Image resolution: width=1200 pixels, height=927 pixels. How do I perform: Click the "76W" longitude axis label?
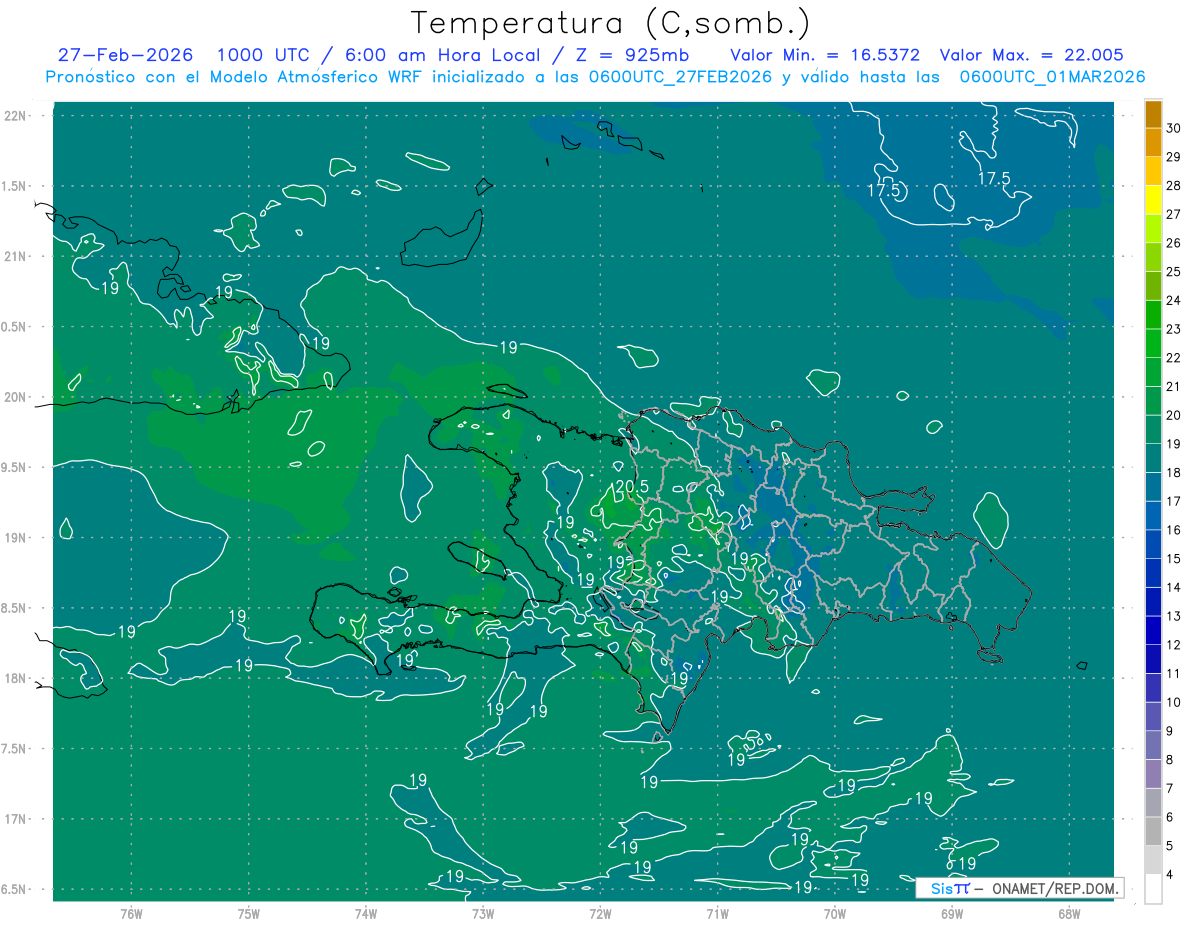coord(131,913)
